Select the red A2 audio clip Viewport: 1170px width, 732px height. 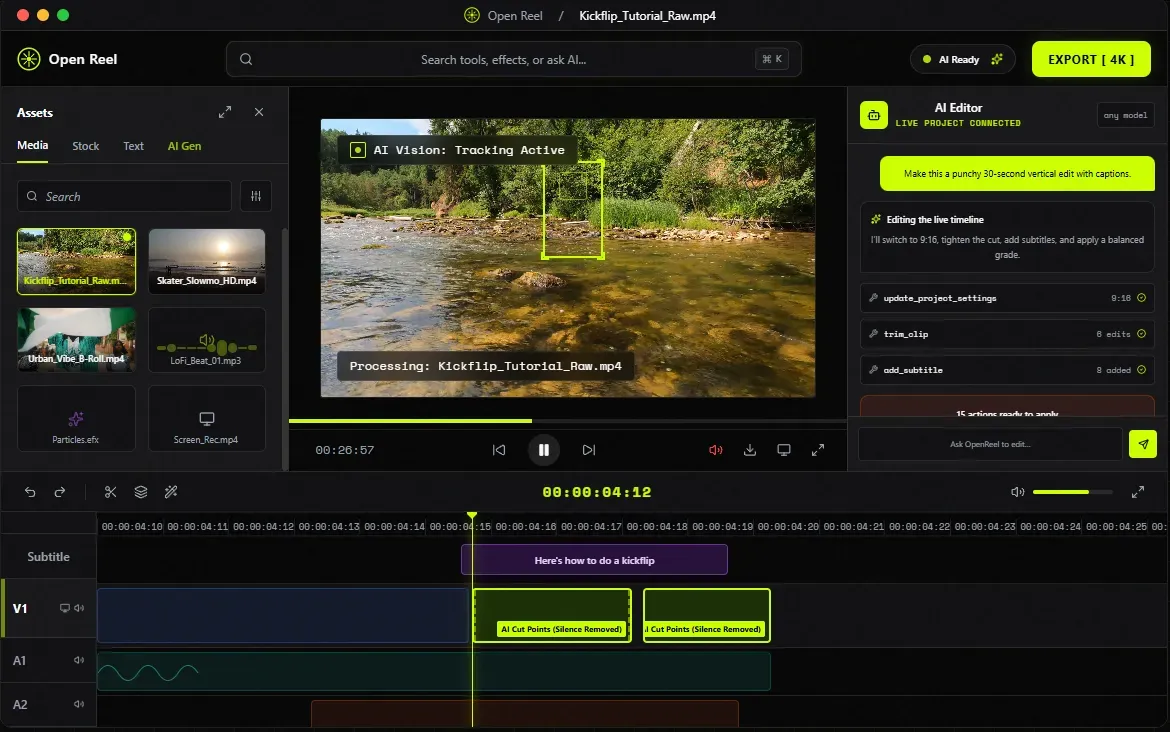[x=525, y=713]
